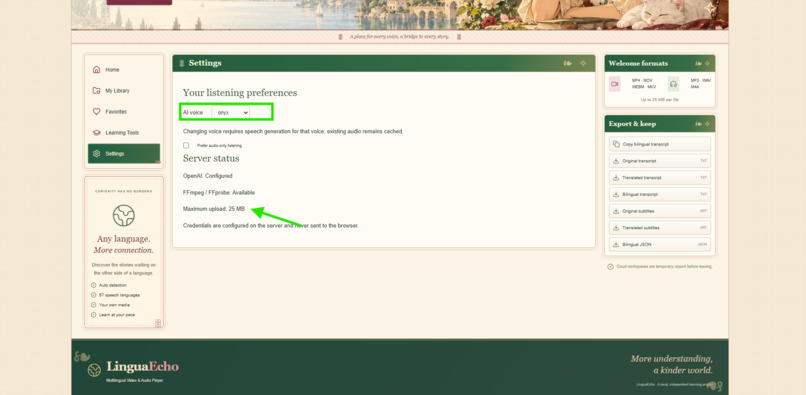Image resolution: width=806 pixels, height=395 pixels.
Task: Click the green headphones format icon
Action: 673,84
